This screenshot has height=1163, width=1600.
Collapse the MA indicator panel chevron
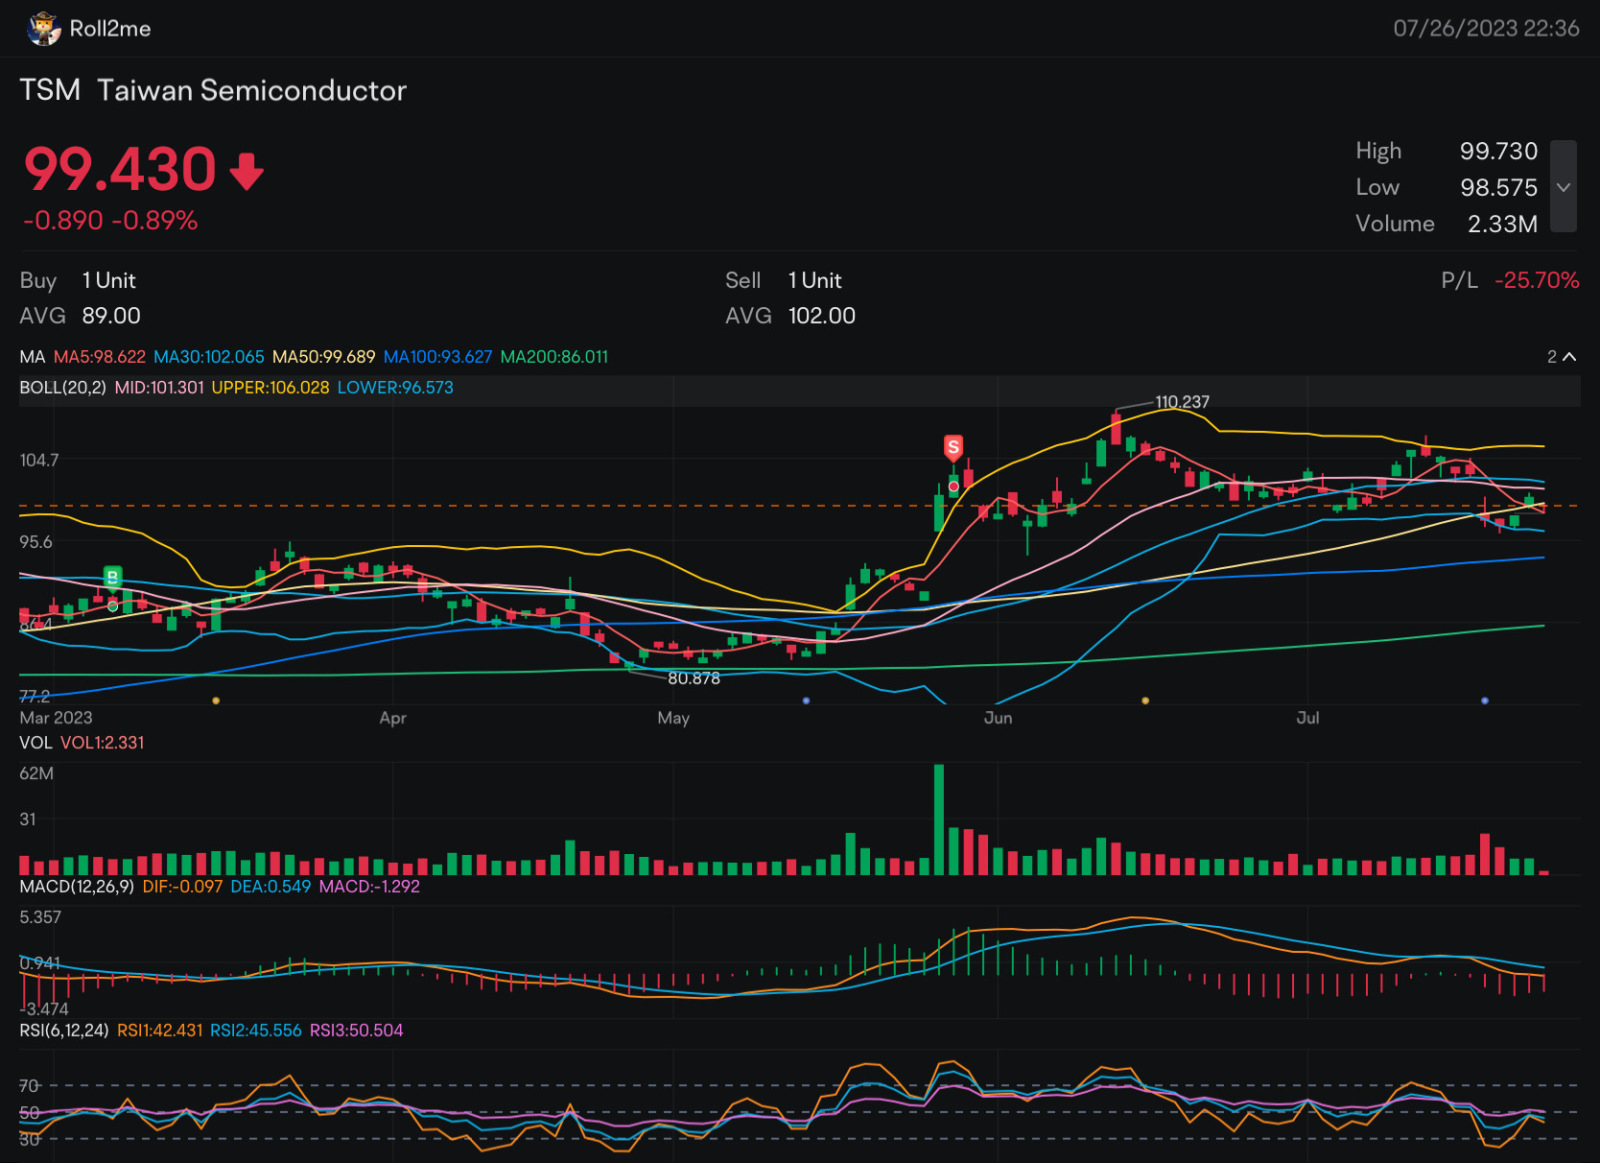pyautogui.click(x=1569, y=356)
